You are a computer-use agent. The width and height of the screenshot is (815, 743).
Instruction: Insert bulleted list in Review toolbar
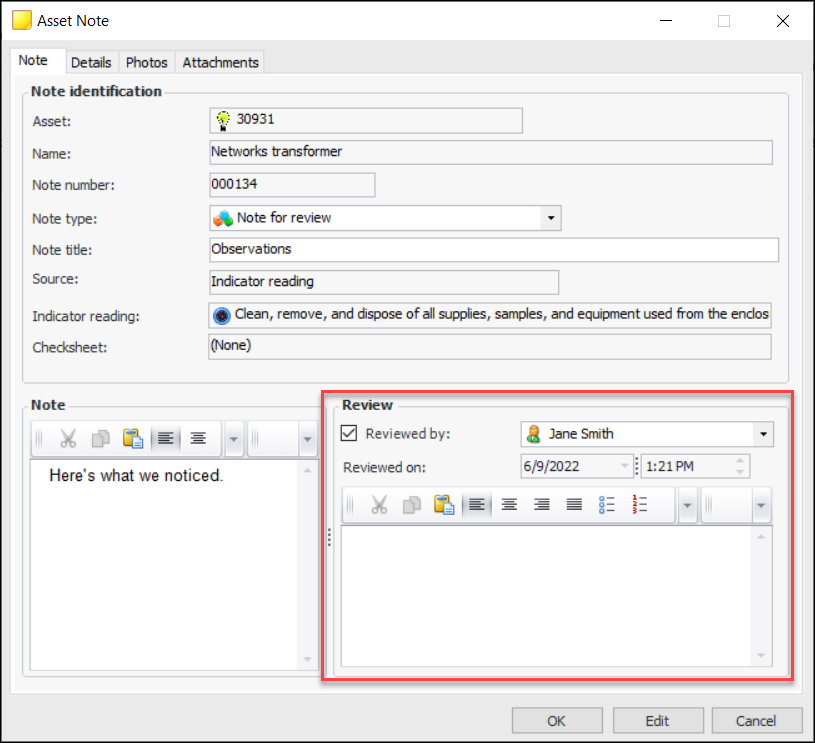pos(606,505)
